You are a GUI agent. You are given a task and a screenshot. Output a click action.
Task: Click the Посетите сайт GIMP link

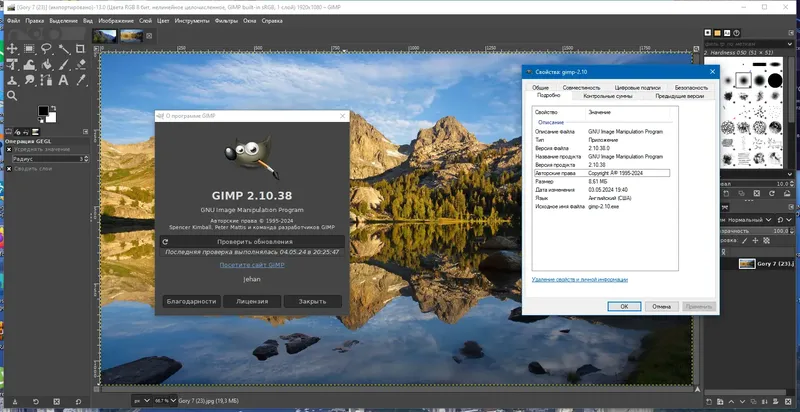(x=252, y=265)
